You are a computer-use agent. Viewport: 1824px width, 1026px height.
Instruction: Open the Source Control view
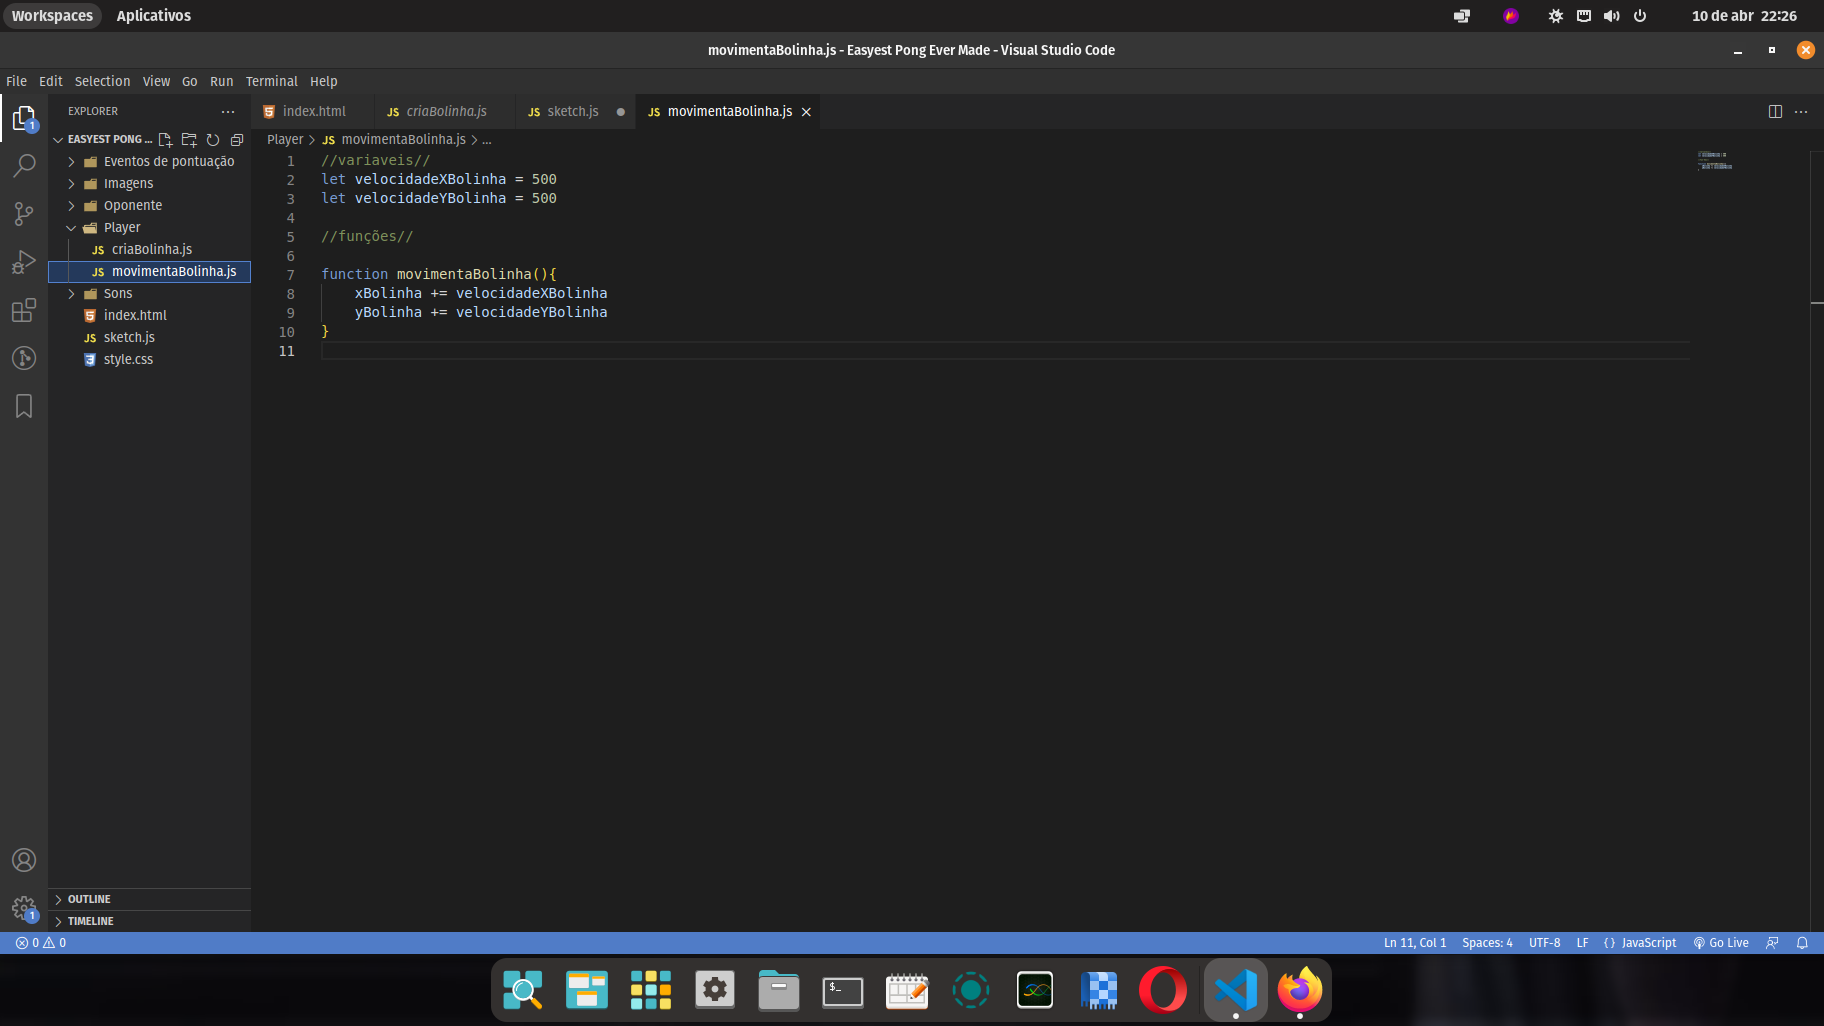coord(24,213)
